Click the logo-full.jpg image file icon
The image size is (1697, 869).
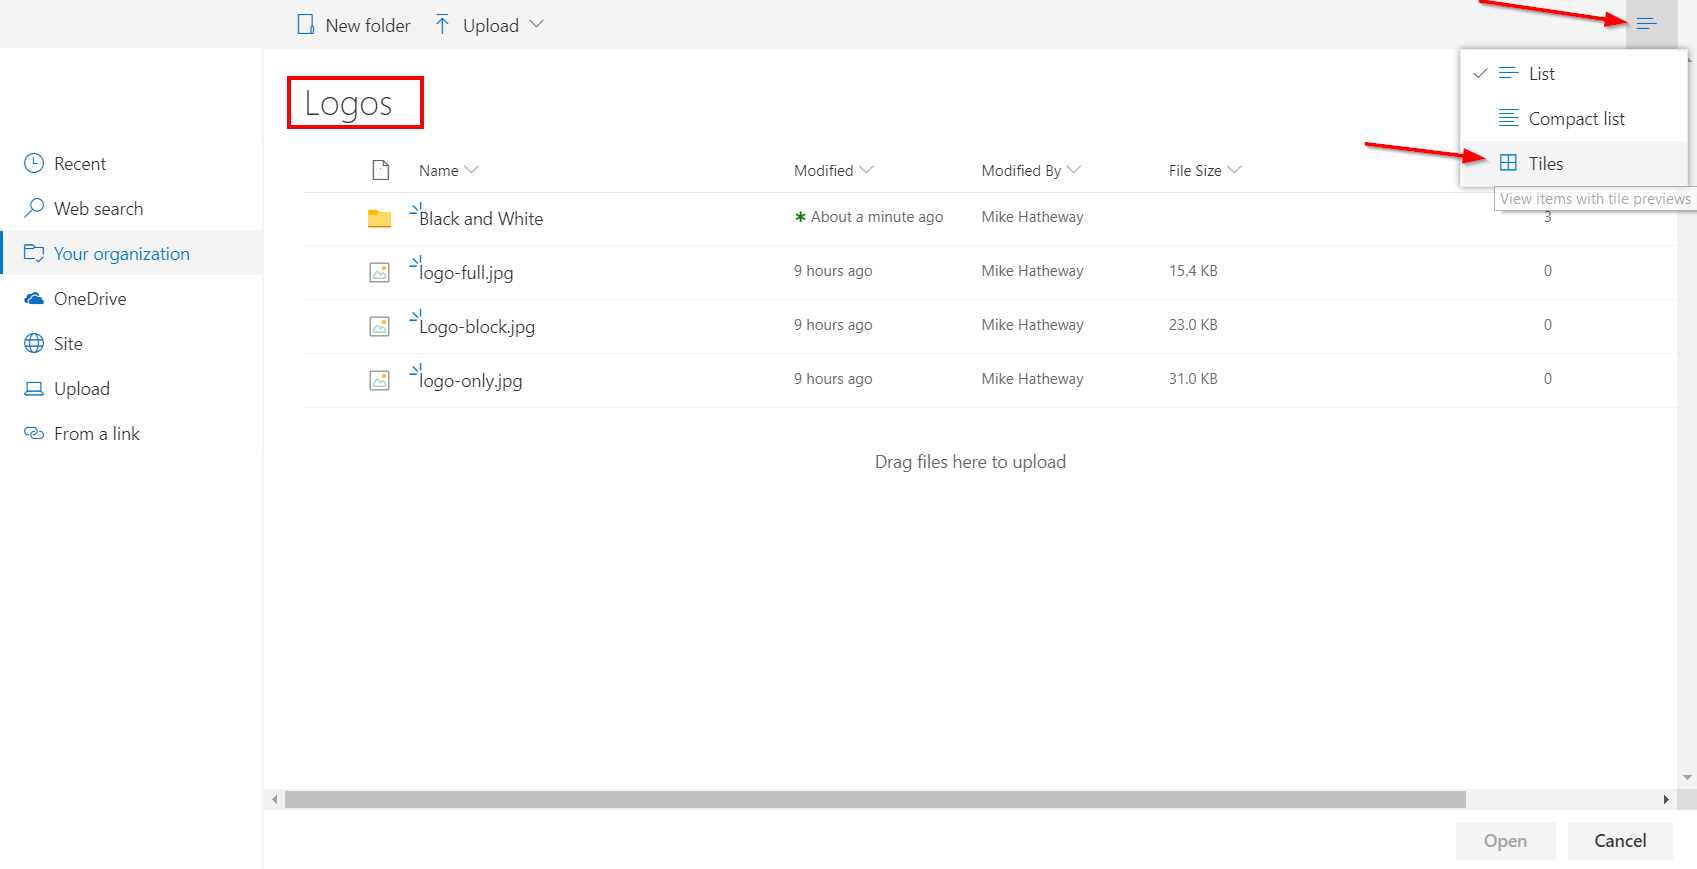(x=379, y=272)
